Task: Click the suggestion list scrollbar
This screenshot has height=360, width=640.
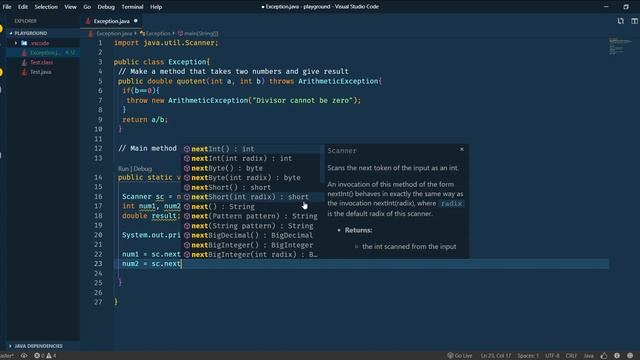Action: pyautogui.click(x=322, y=163)
